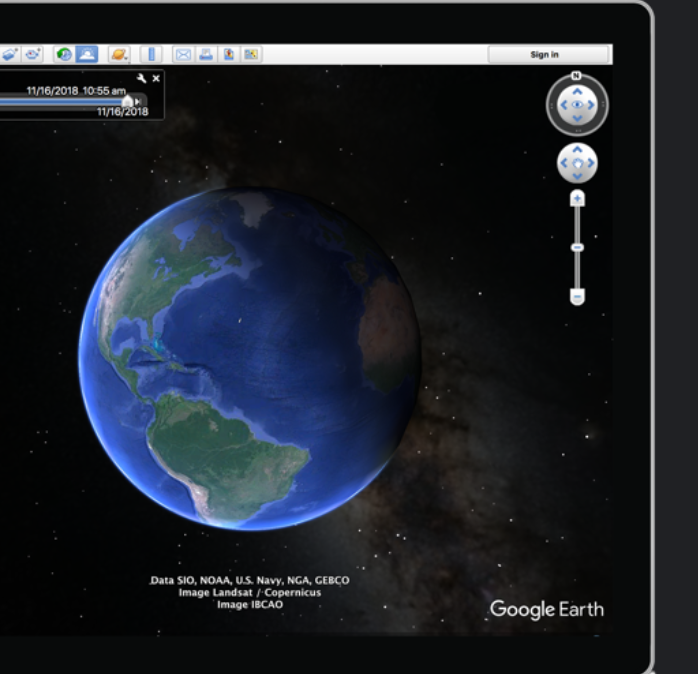698x674 pixels.
Task: Click the Print icon in toolbar
Action: click(x=206, y=54)
